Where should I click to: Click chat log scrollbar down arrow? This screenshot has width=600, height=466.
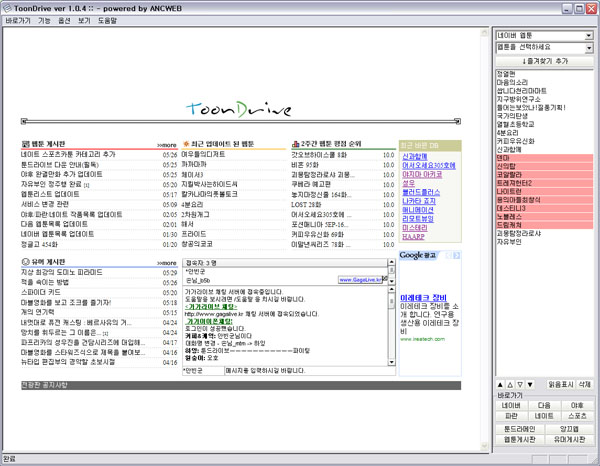[x=391, y=362]
